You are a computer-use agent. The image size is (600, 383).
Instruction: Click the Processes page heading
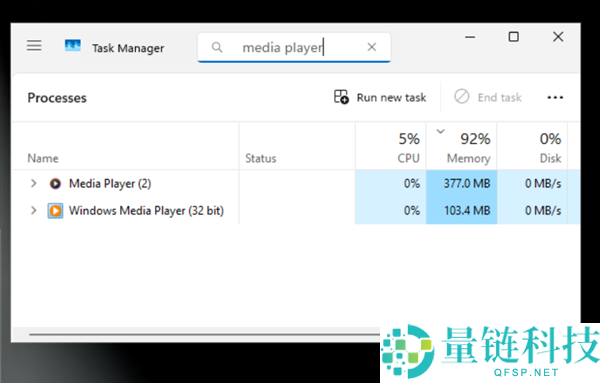pos(57,98)
